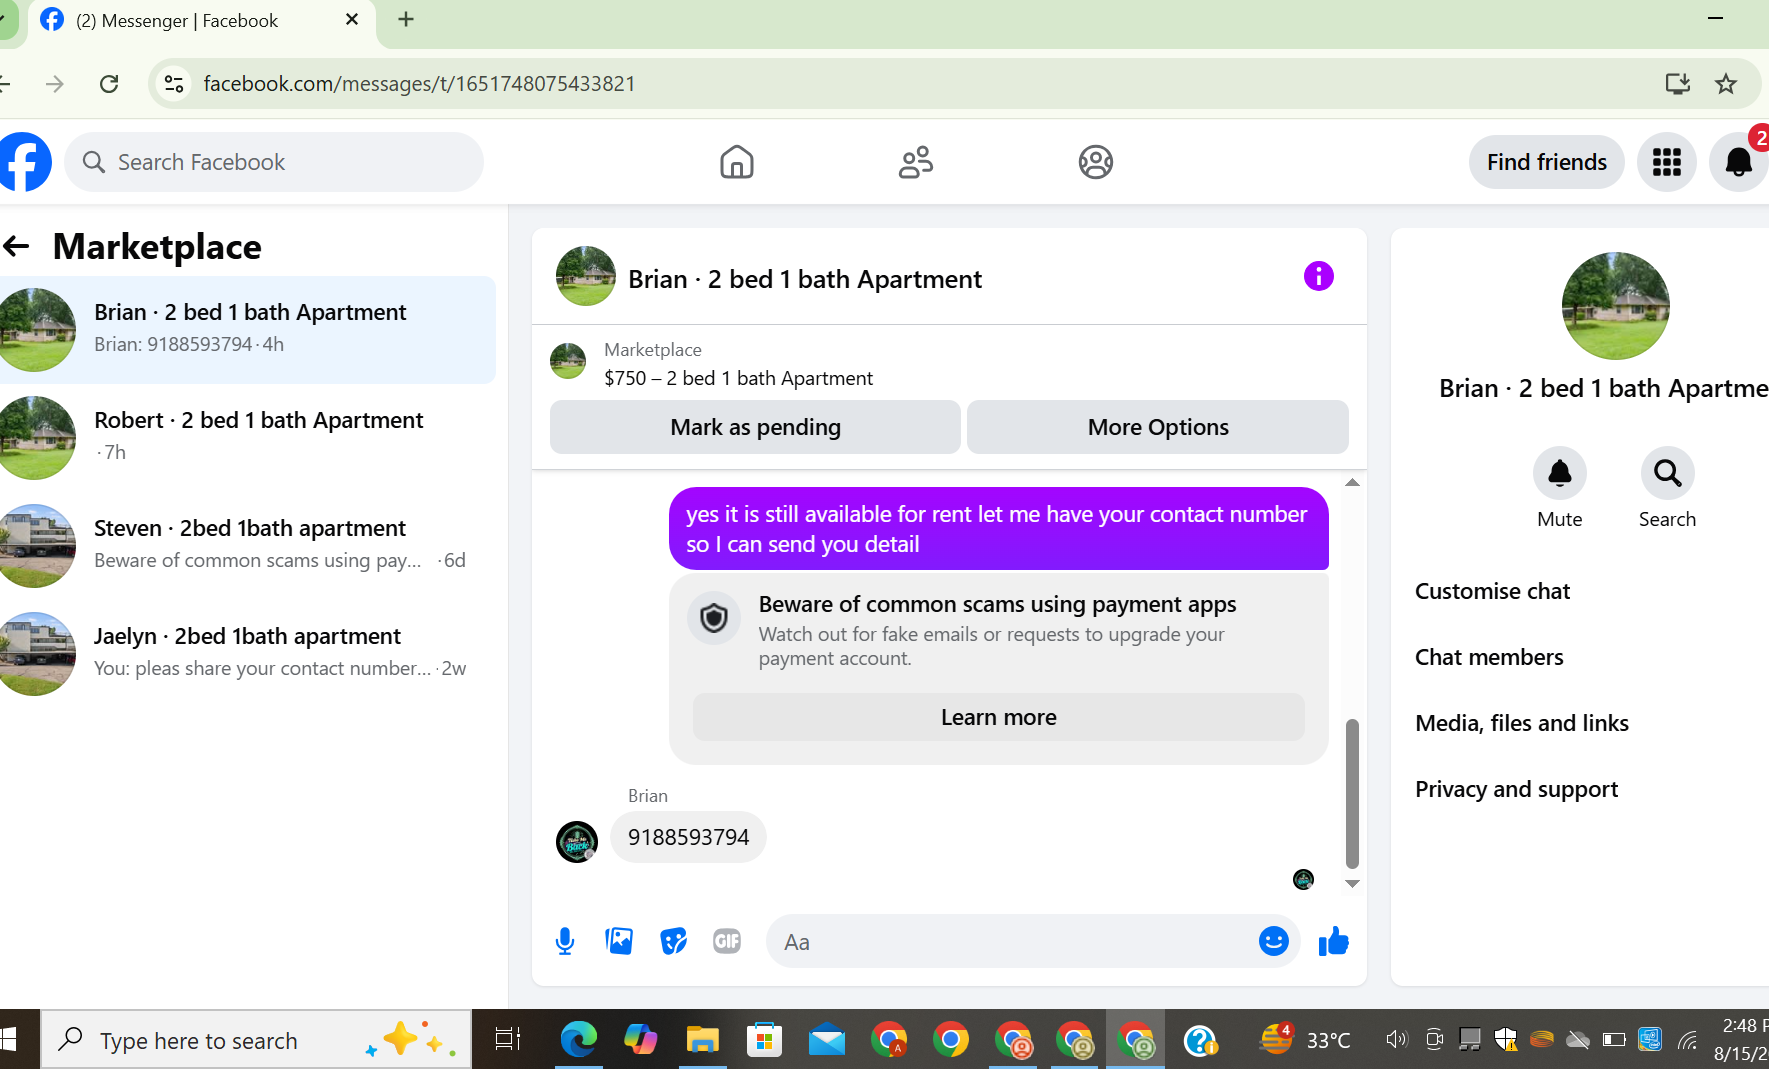Click the $750 – 2 bed 1 bath Apartment listing
1769x1069 pixels.
click(738, 378)
